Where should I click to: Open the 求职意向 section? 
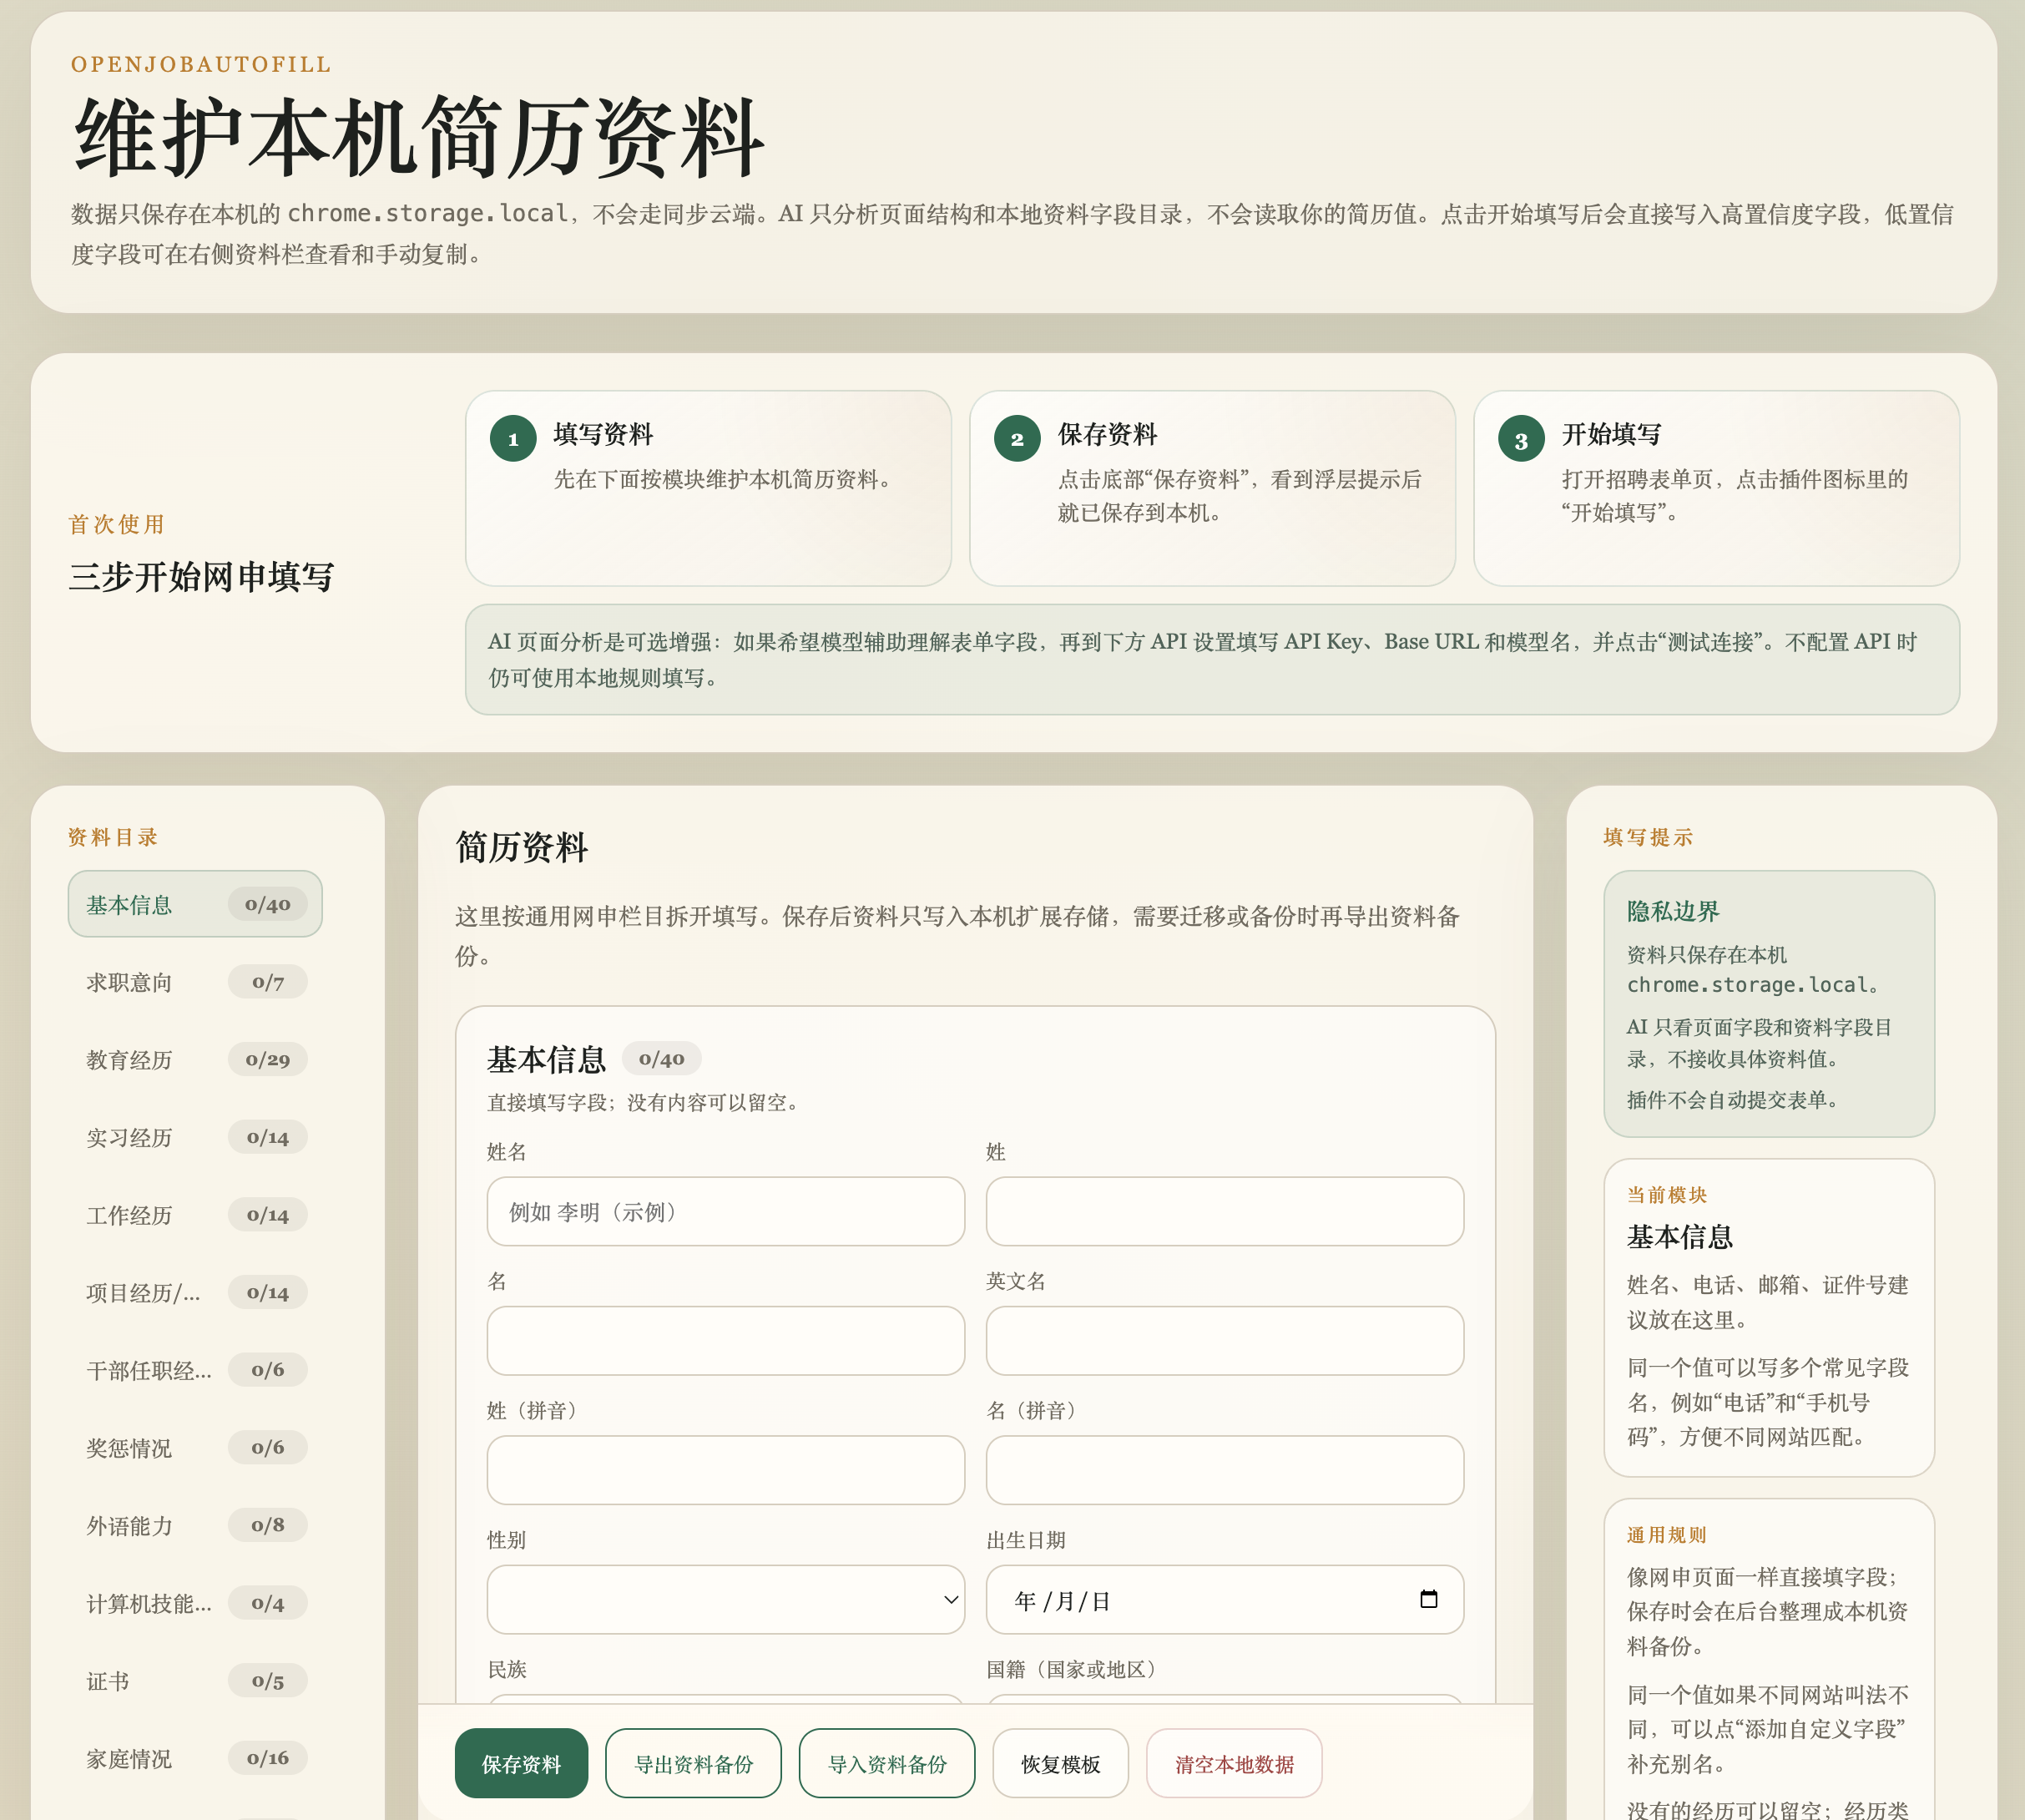[x=195, y=982]
